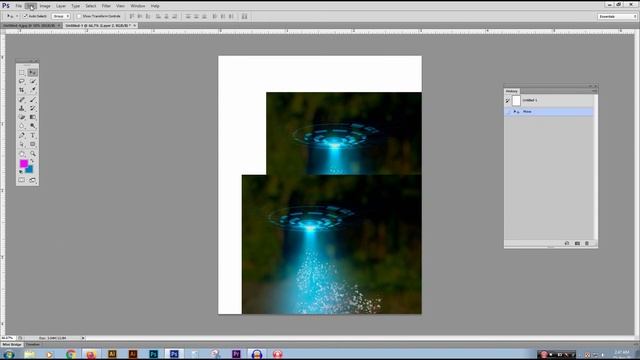The height and width of the screenshot is (360, 640).
Task: Open the Image menu
Action: [45, 6]
